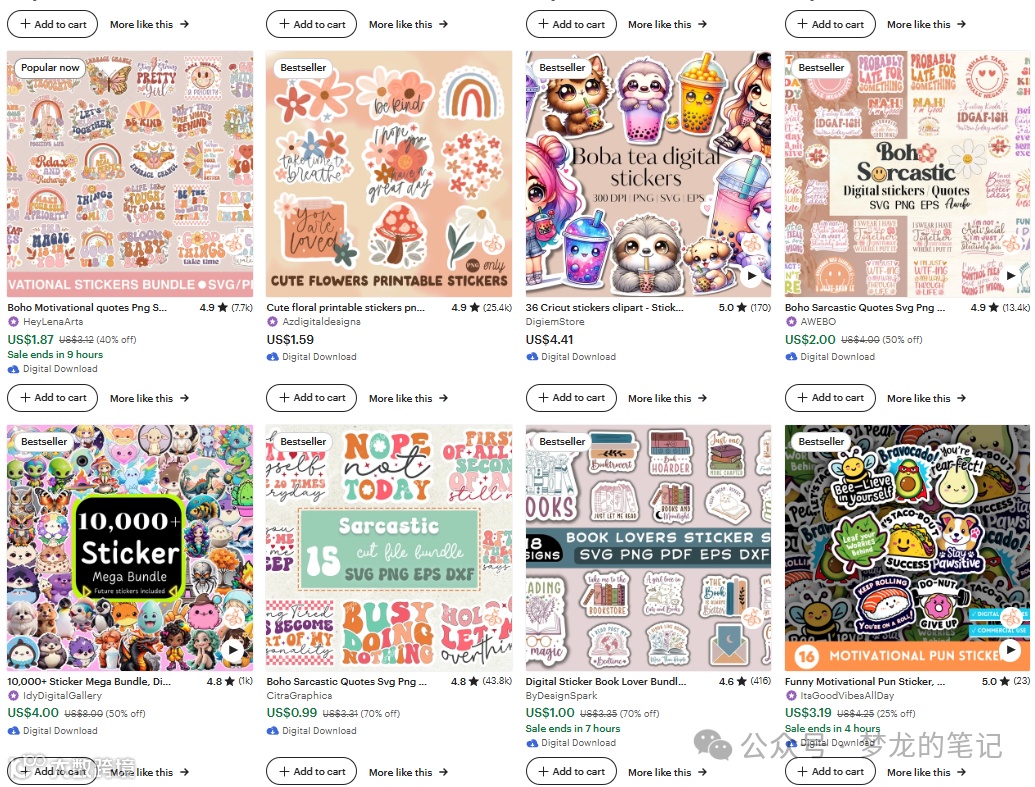The image size is (1035, 787).
Task: Play video on Boho Sarcastic Quotes thumbnail
Action: point(1011,276)
